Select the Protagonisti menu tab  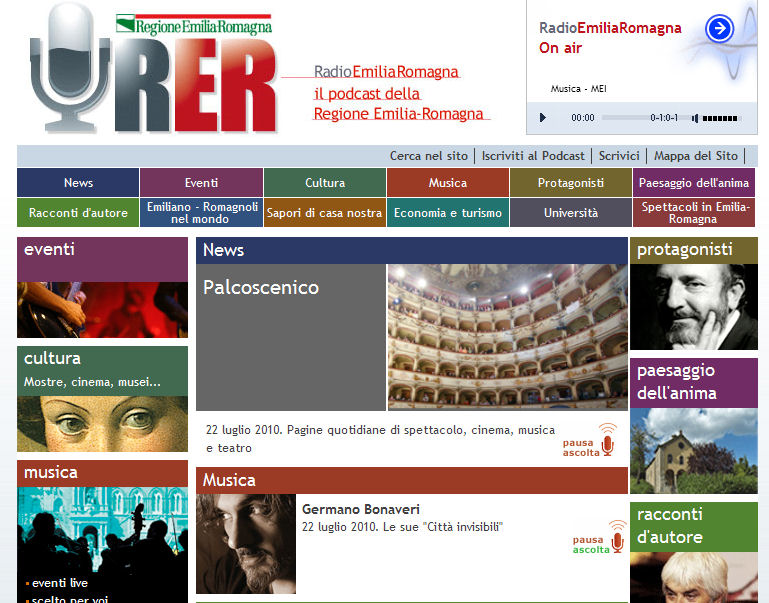pos(571,182)
